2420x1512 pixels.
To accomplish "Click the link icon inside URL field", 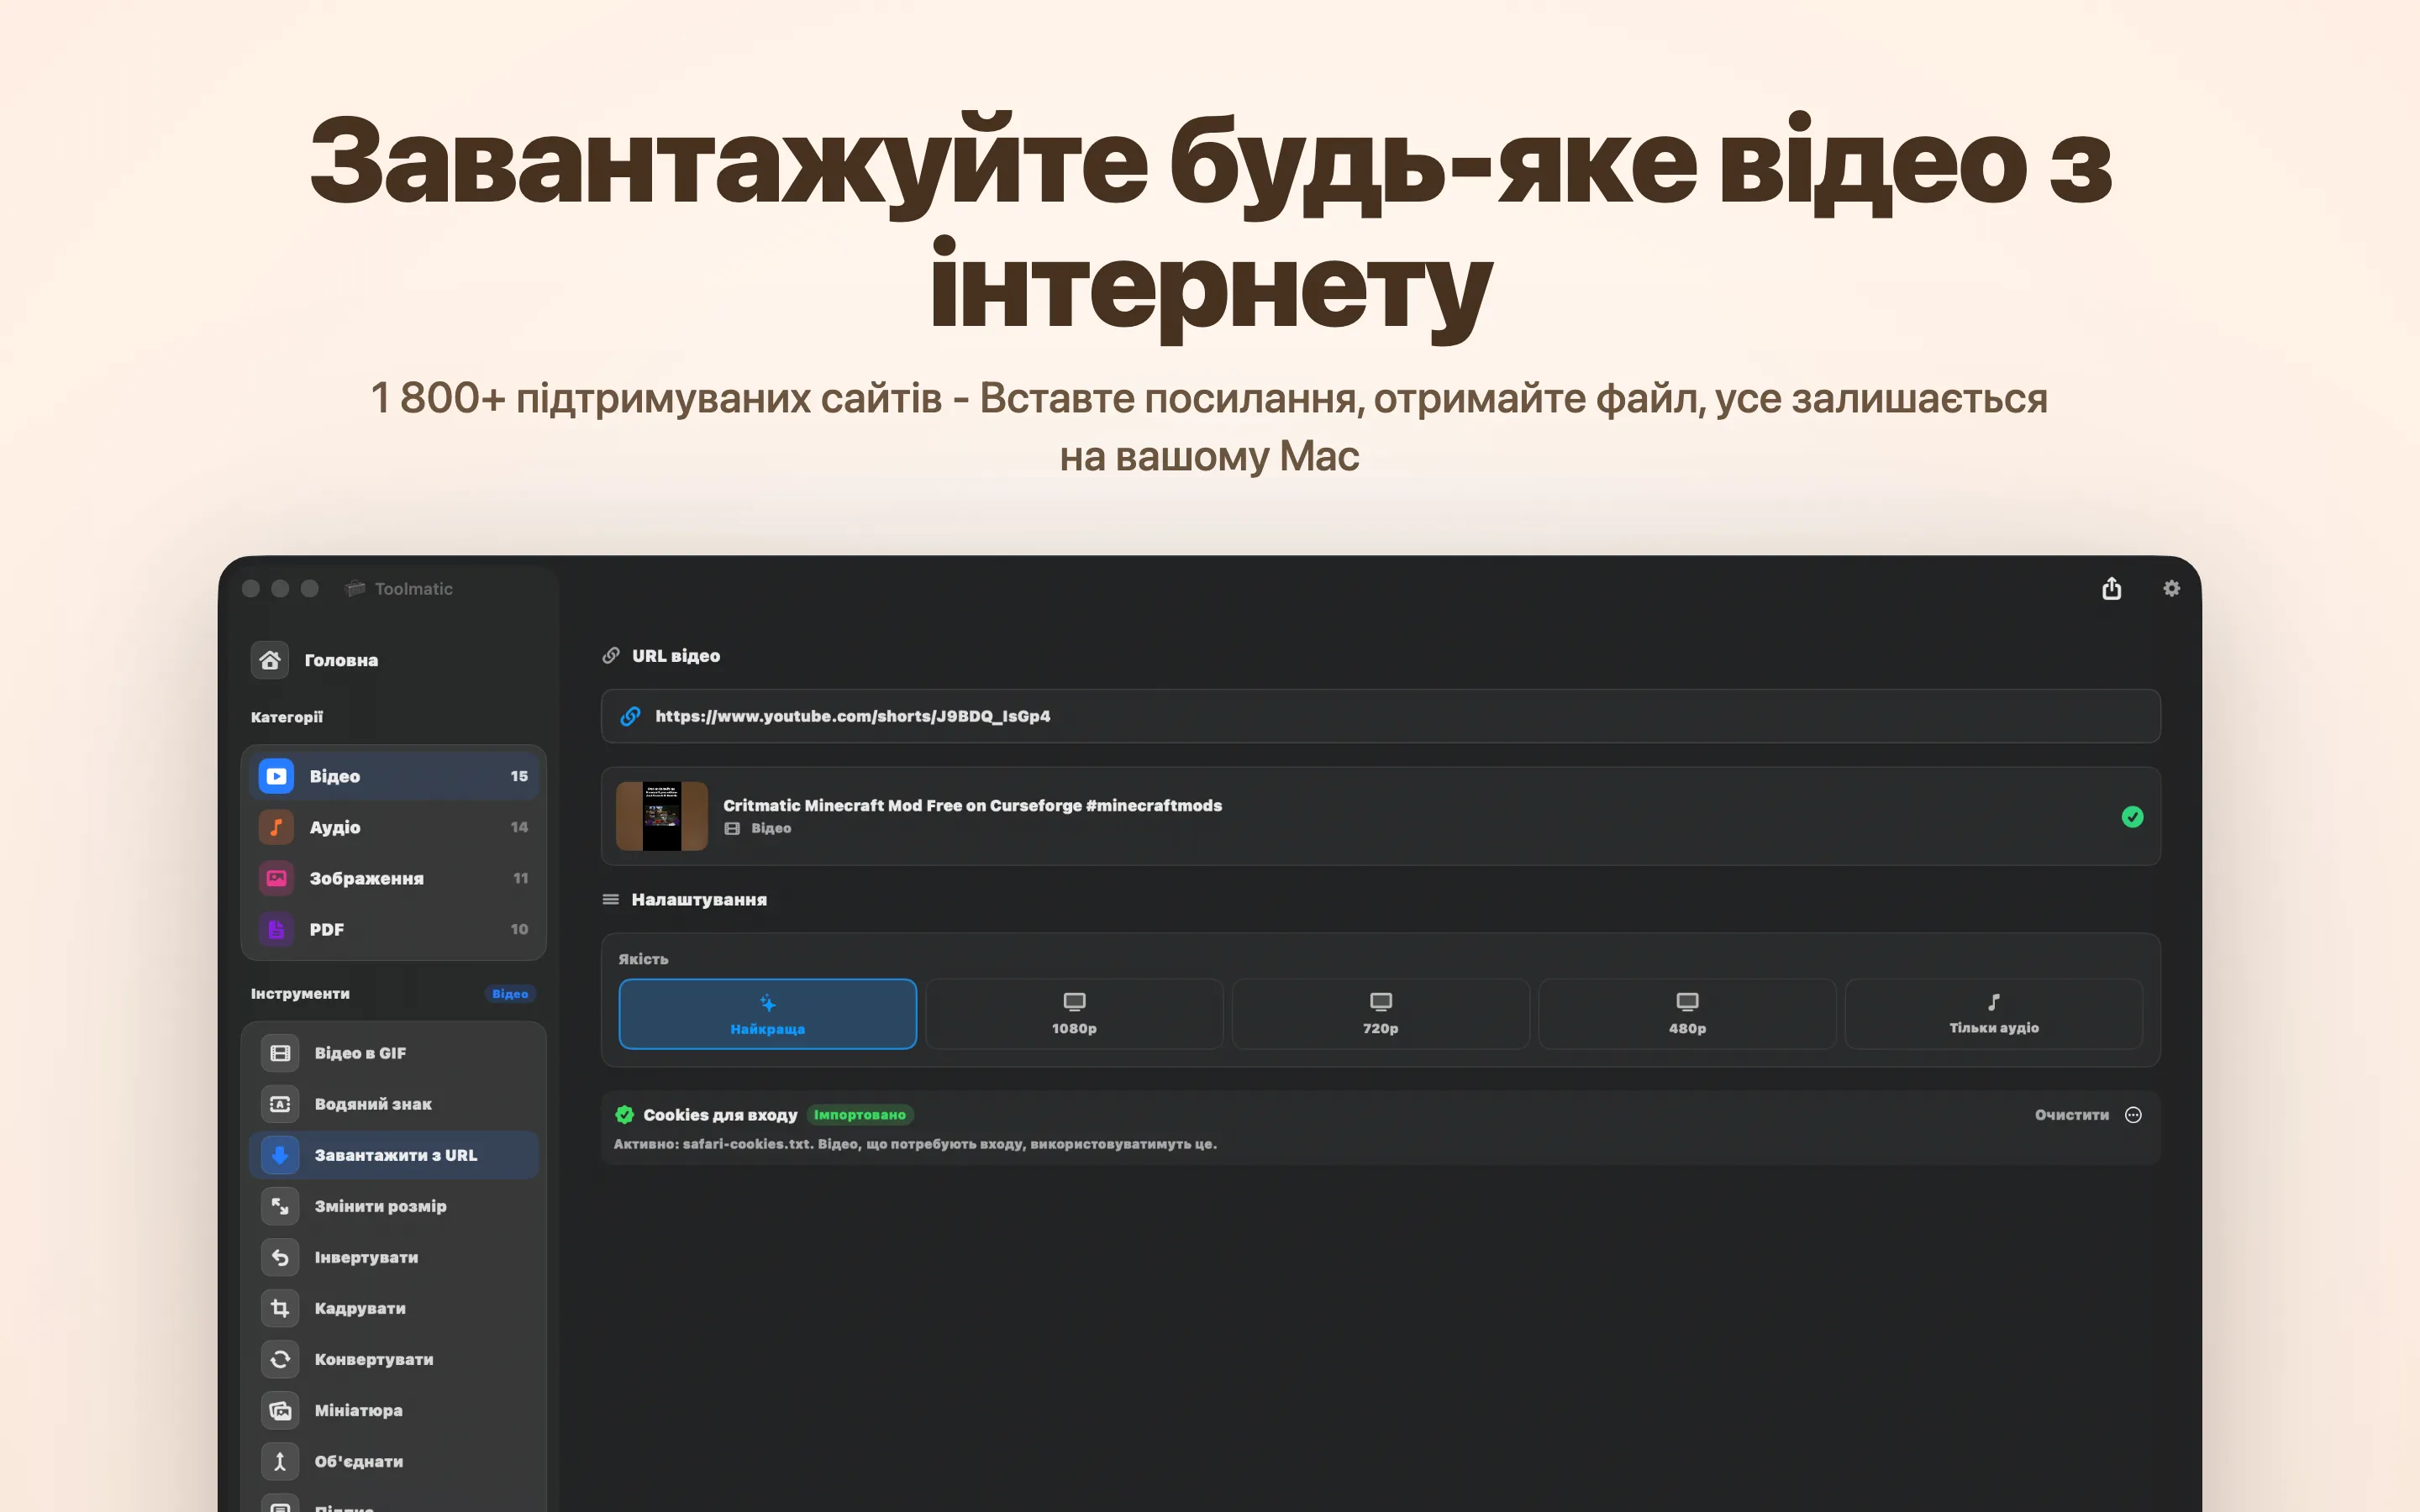I will [x=630, y=716].
